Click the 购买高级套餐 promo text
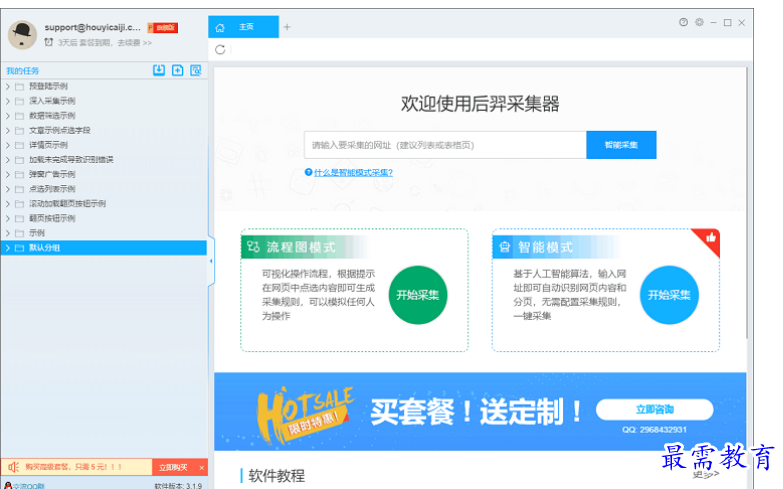Viewport: 783px width, 489px height. click(x=73, y=467)
